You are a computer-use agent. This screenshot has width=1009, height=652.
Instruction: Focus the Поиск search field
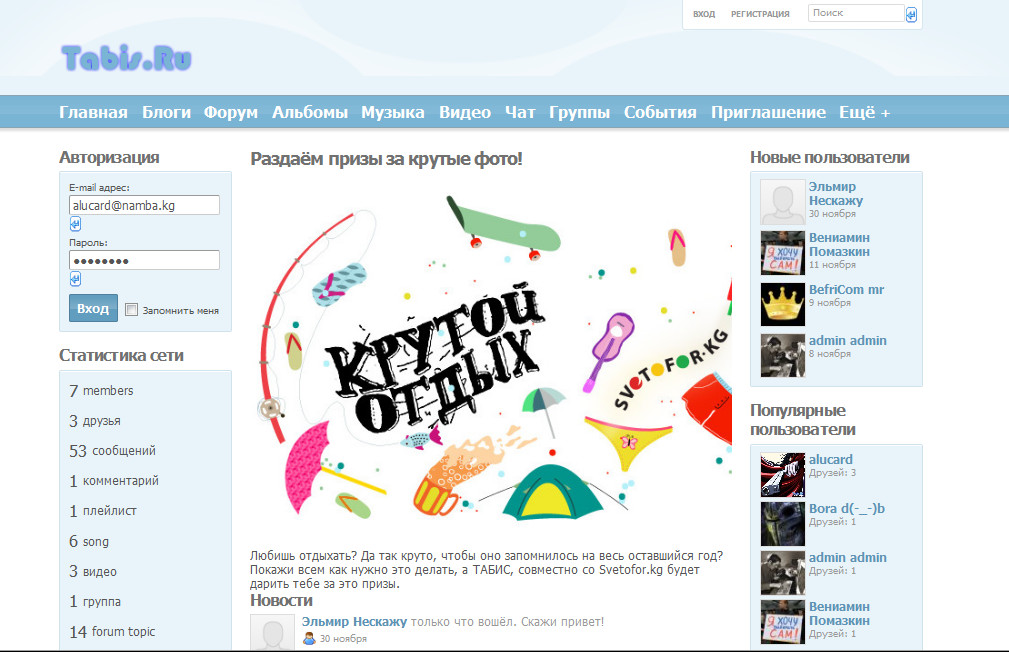(856, 13)
